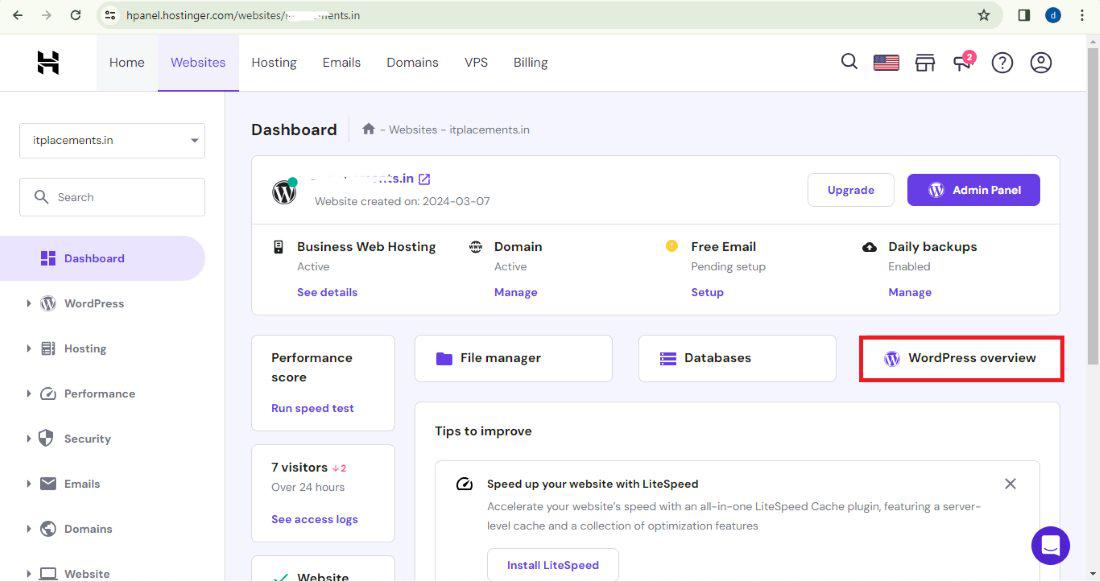Dismiss the LiteSpeed tip
The height and width of the screenshot is (582, 1100).
[x=1010, y=484]
